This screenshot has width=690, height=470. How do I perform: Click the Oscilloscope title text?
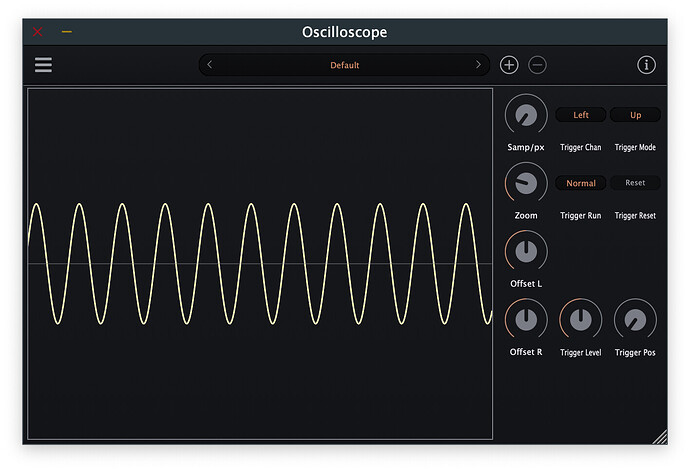(345, 32)
